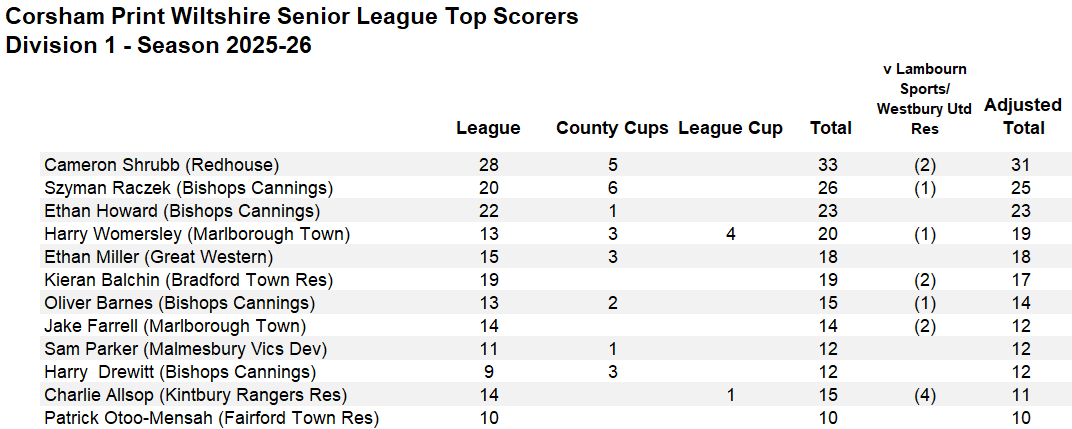Screen dimensions: 1072x429
Task: Select Harry Womersley (Marlborough Town) name
Action: (x=198, y=235)
